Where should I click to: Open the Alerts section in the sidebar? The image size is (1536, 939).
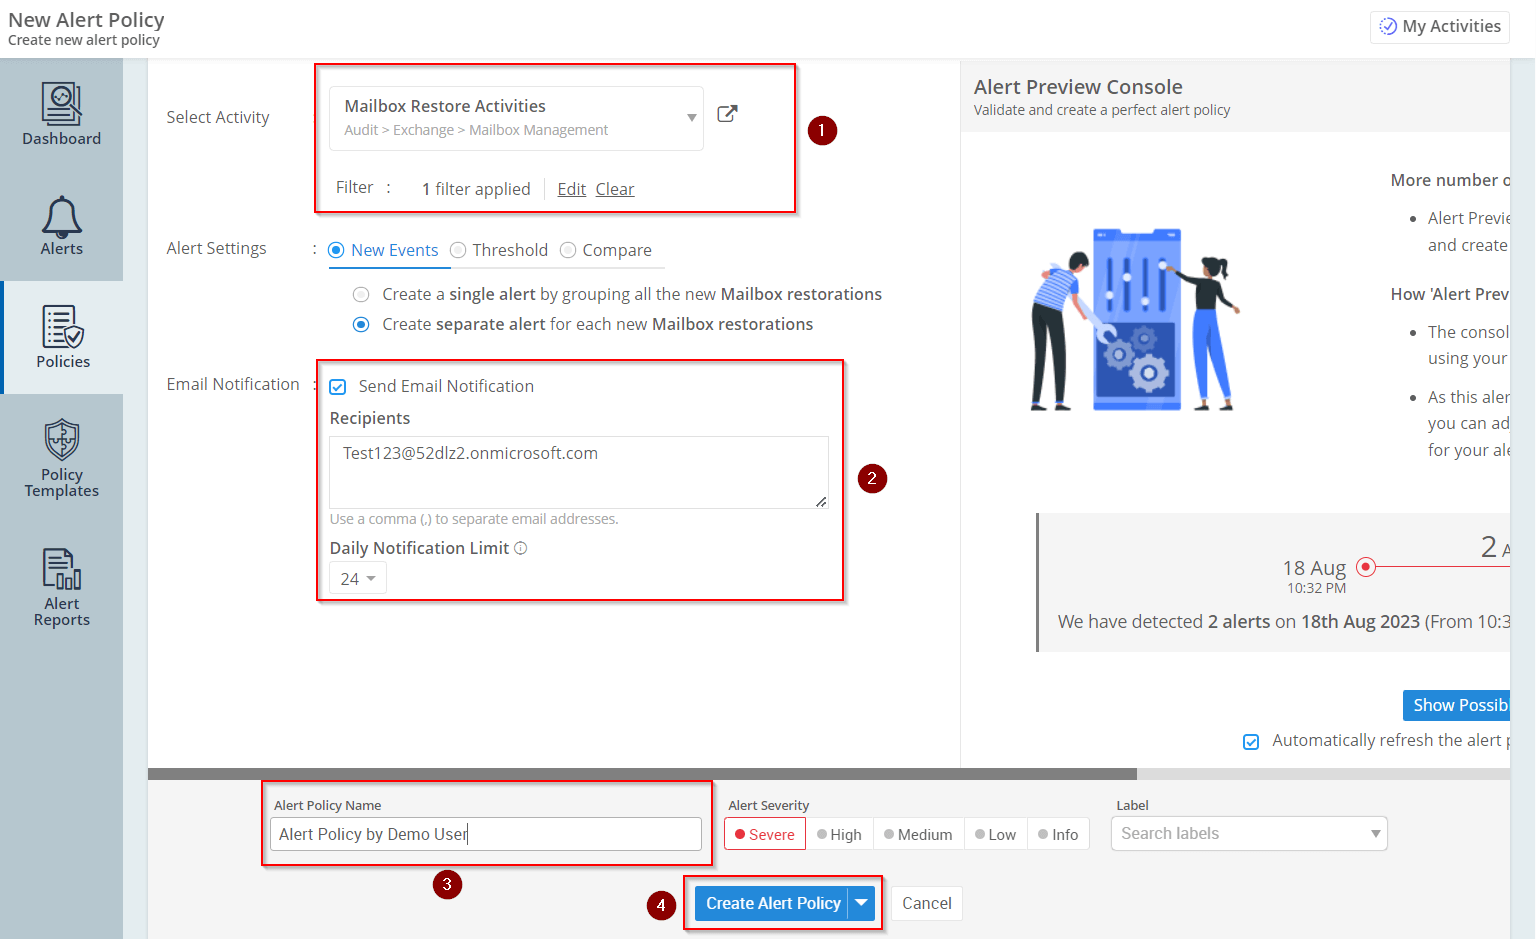[x=61, y=228]
